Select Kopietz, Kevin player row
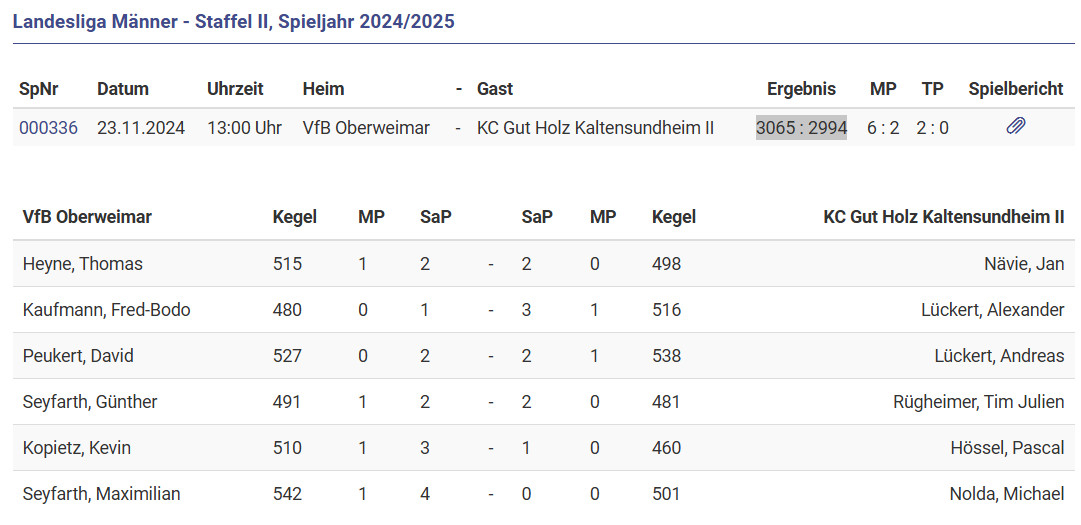This screenshot has width=1081, height=525. click(x=77, y=448)
